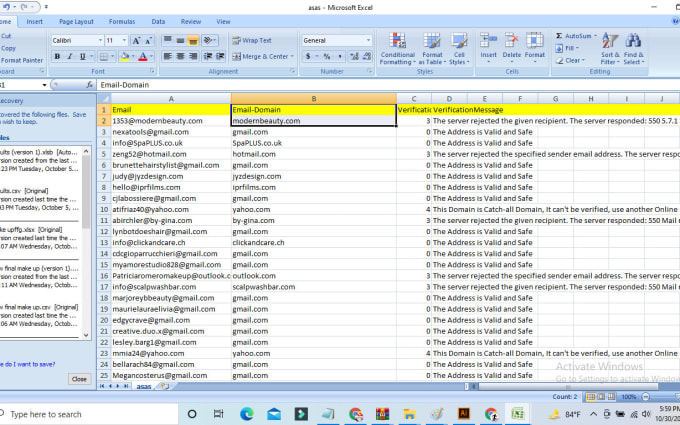The image size is (680, 425).
Task: Select the asas sheet tab
Action: 144,386
